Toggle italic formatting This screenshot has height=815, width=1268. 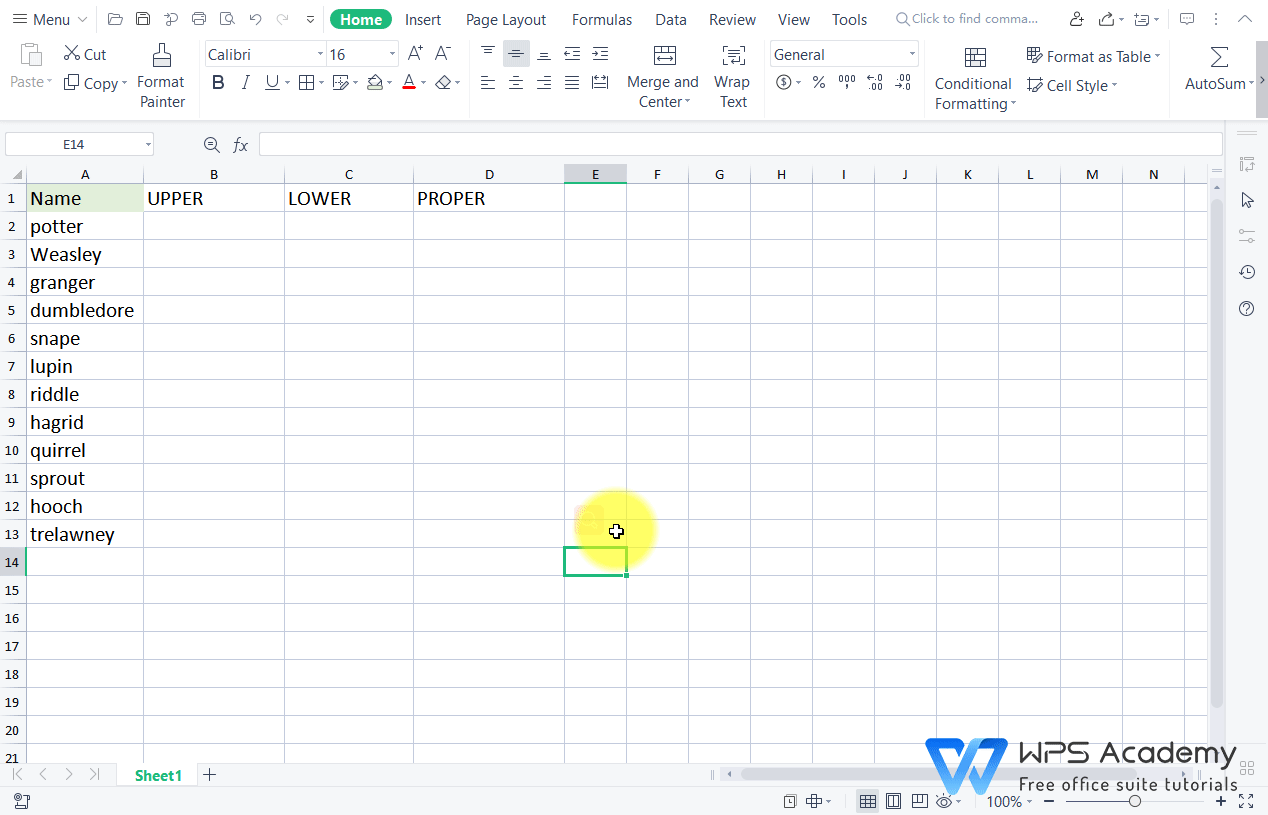click(245, 82)
